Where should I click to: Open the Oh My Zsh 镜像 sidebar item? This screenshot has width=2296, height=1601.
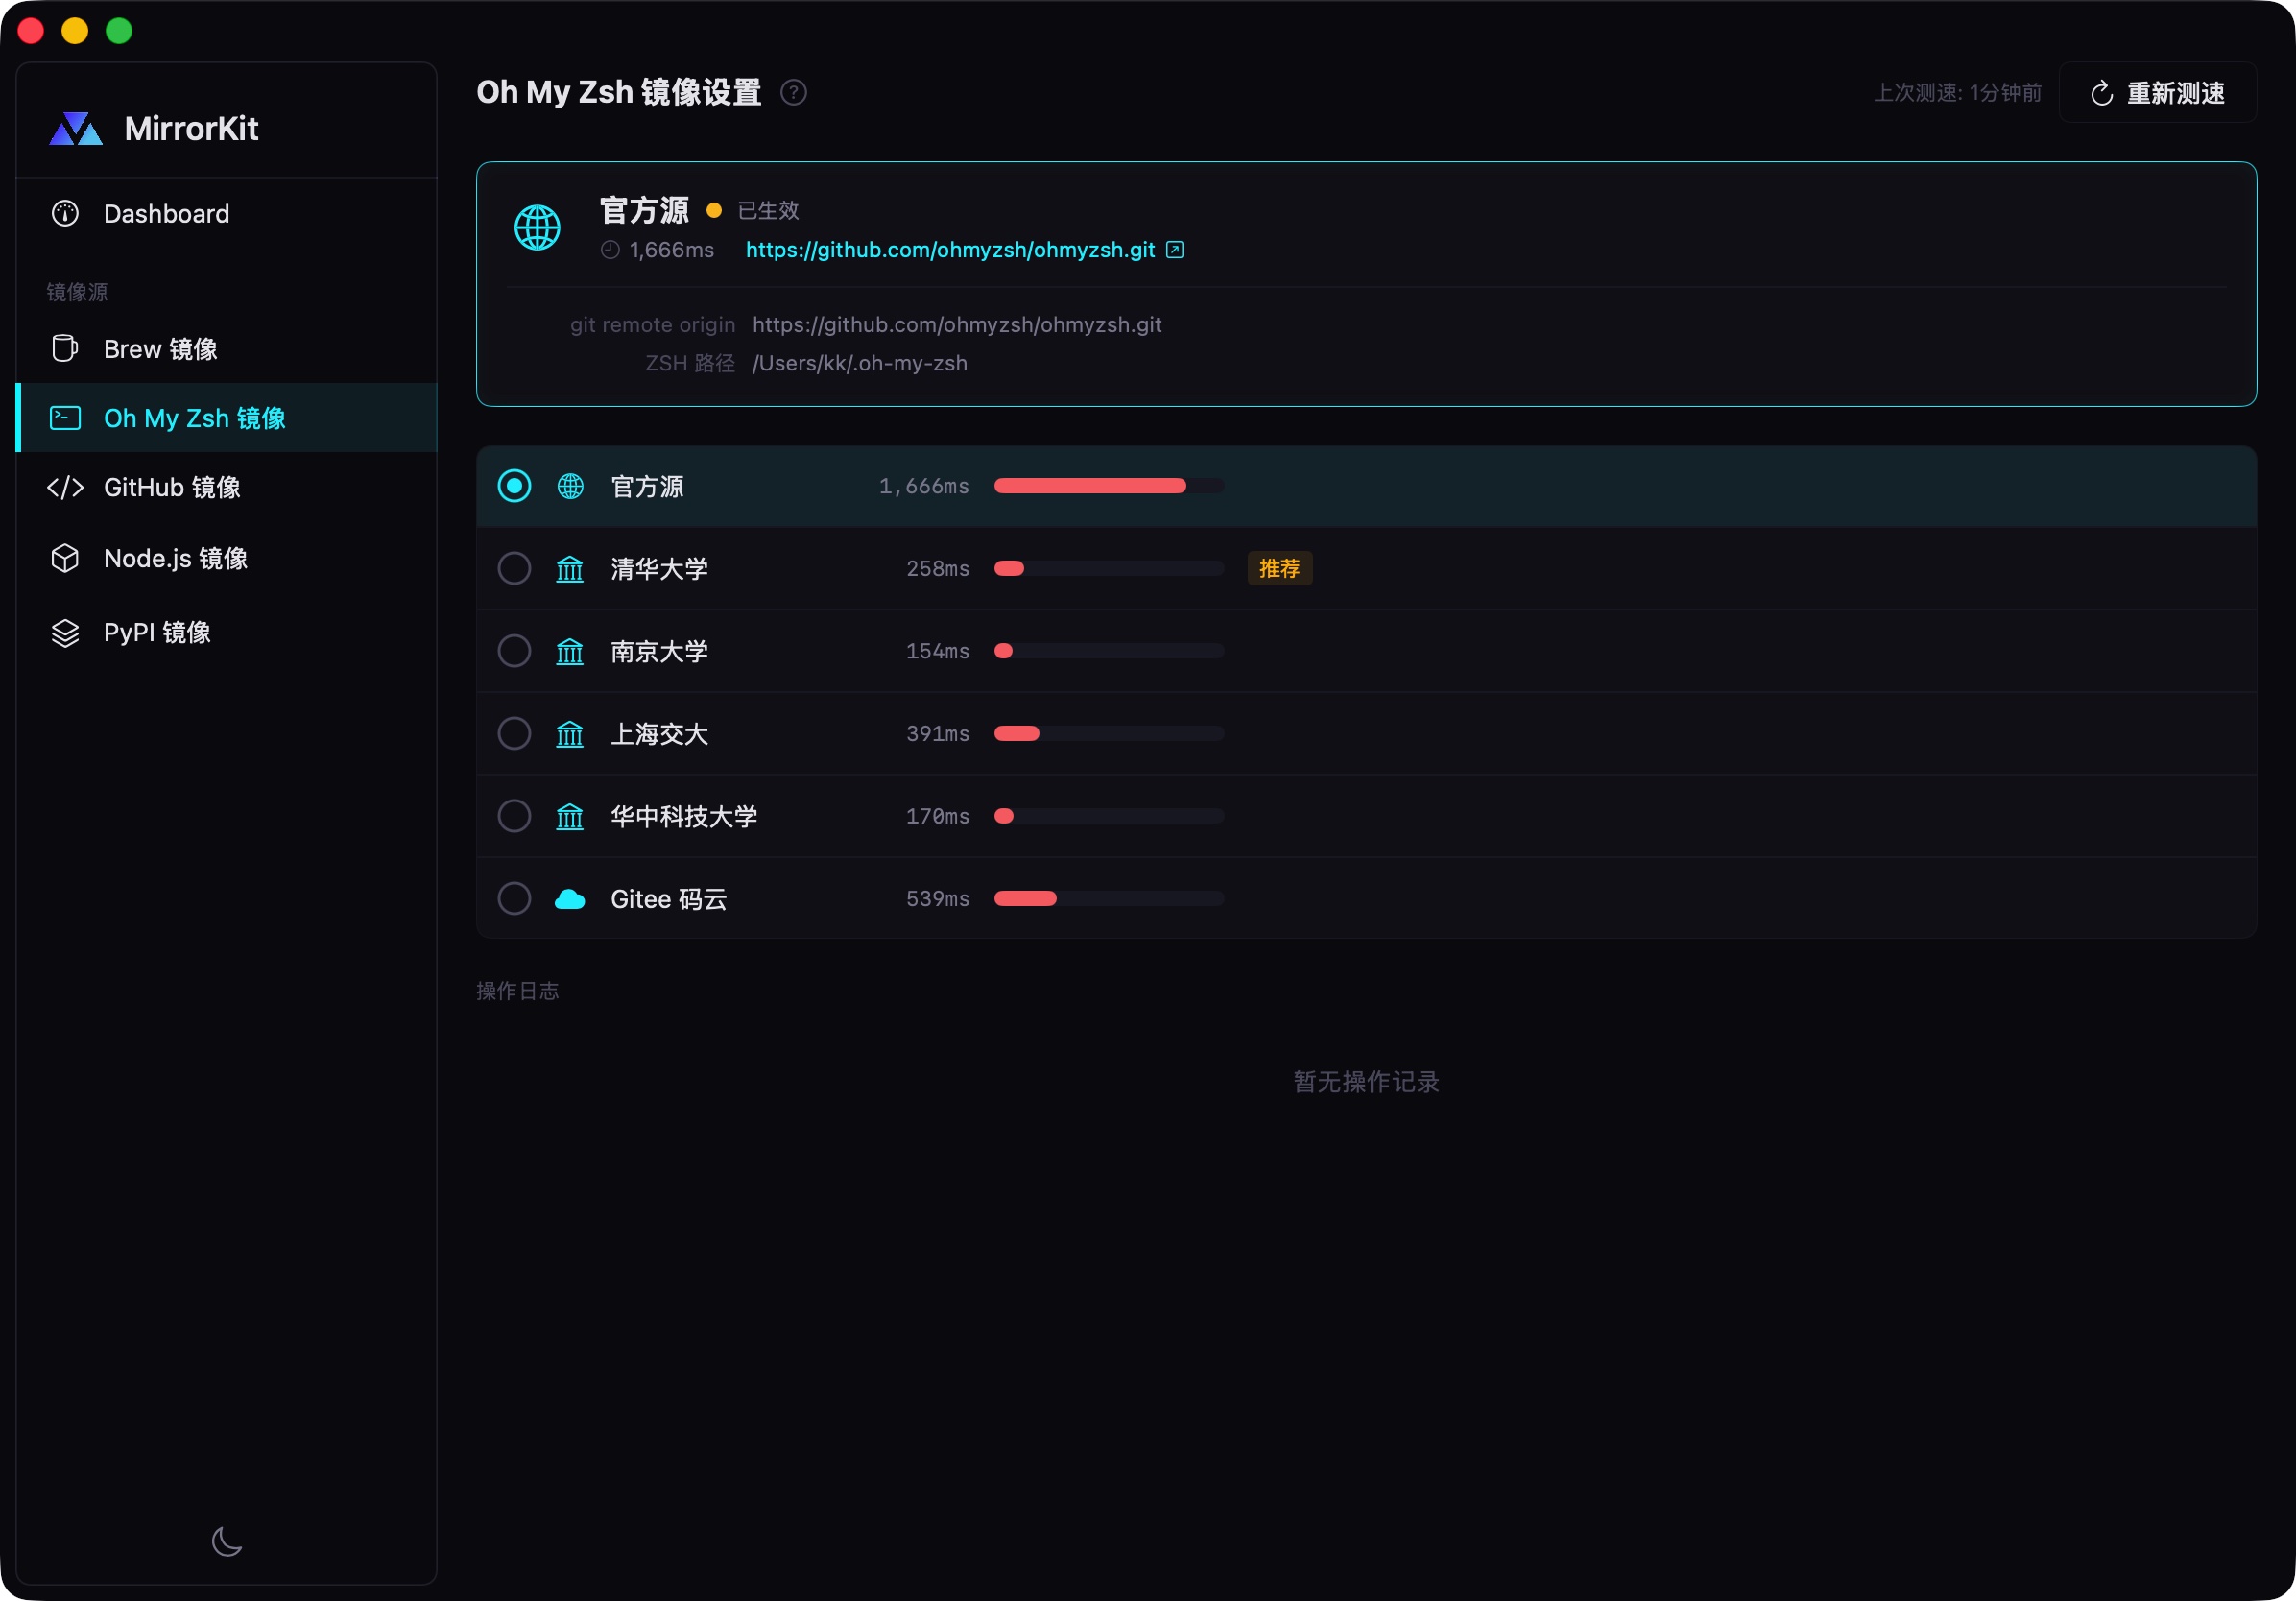227,417
